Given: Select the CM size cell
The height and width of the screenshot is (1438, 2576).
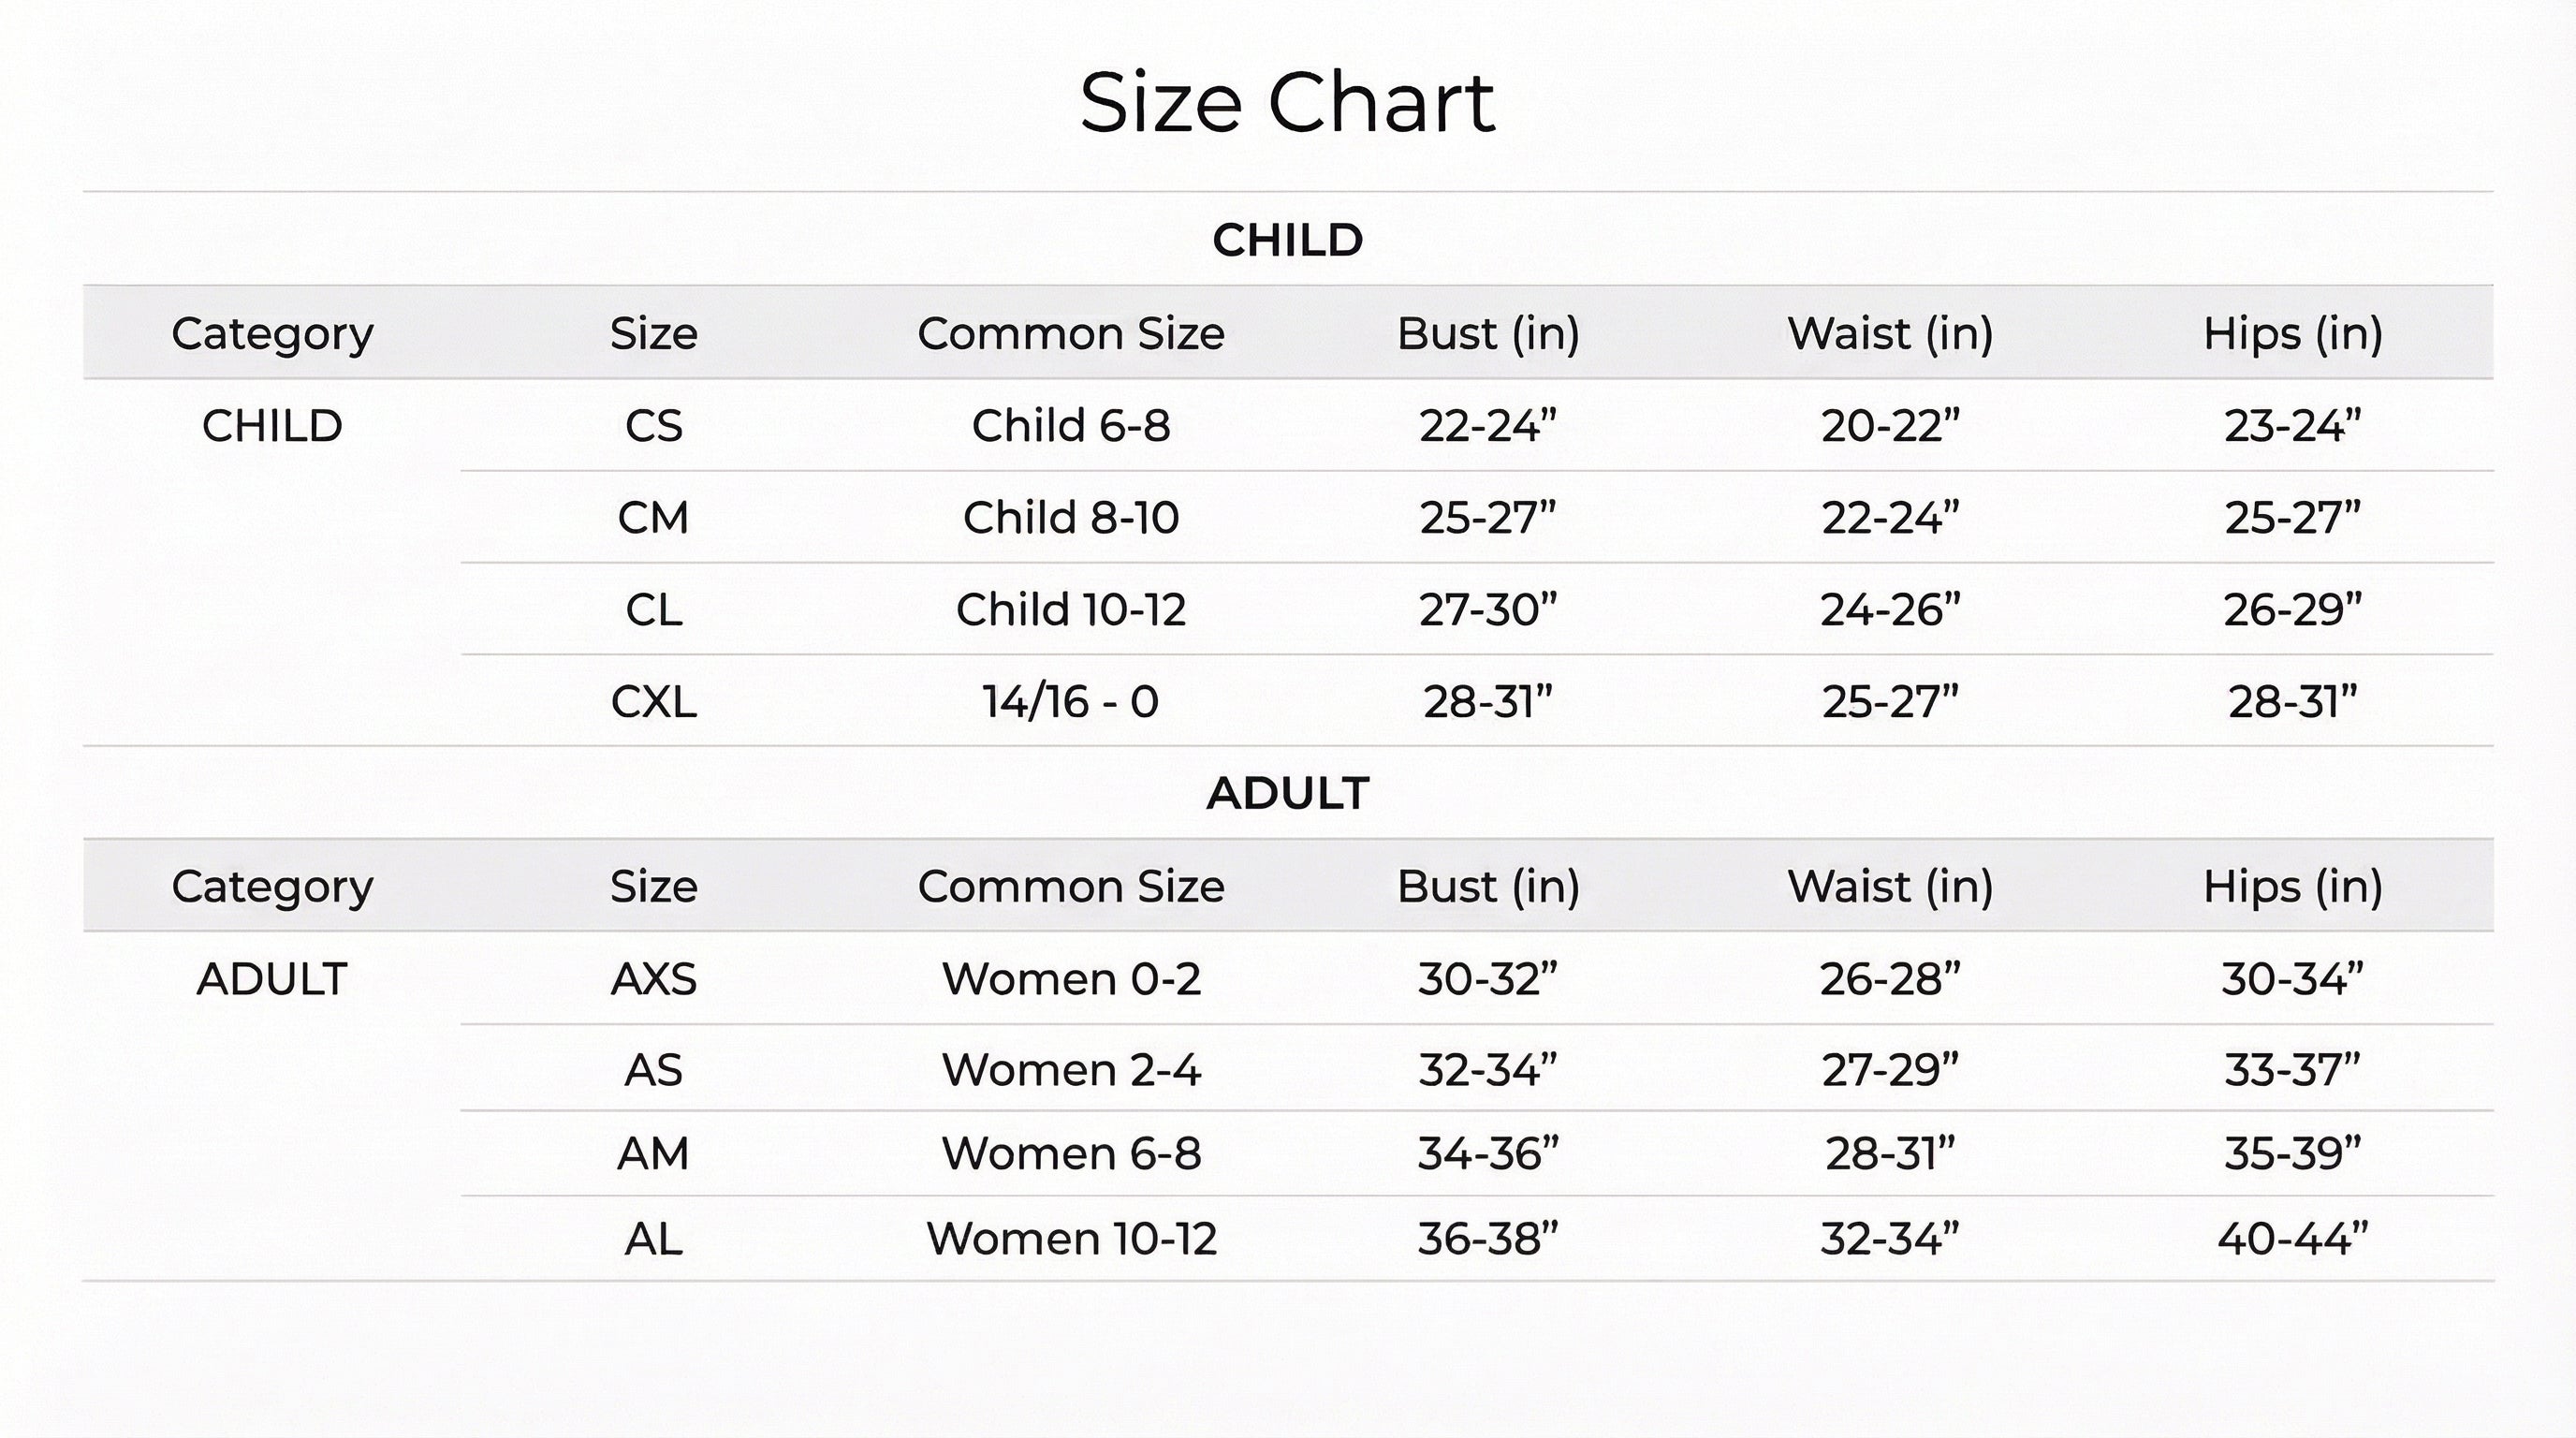Looking at the screenshot, I should [x=653, y=518].
